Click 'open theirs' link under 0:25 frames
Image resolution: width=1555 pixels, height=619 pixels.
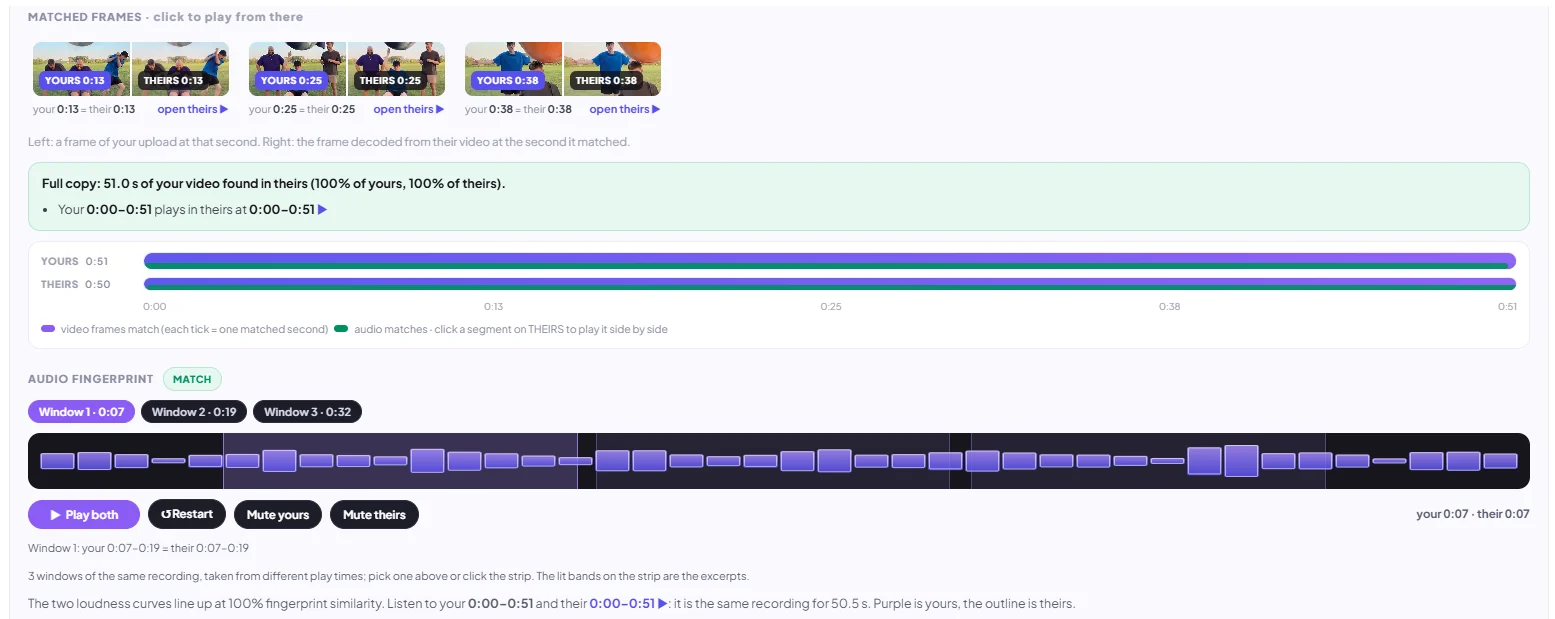409,109
